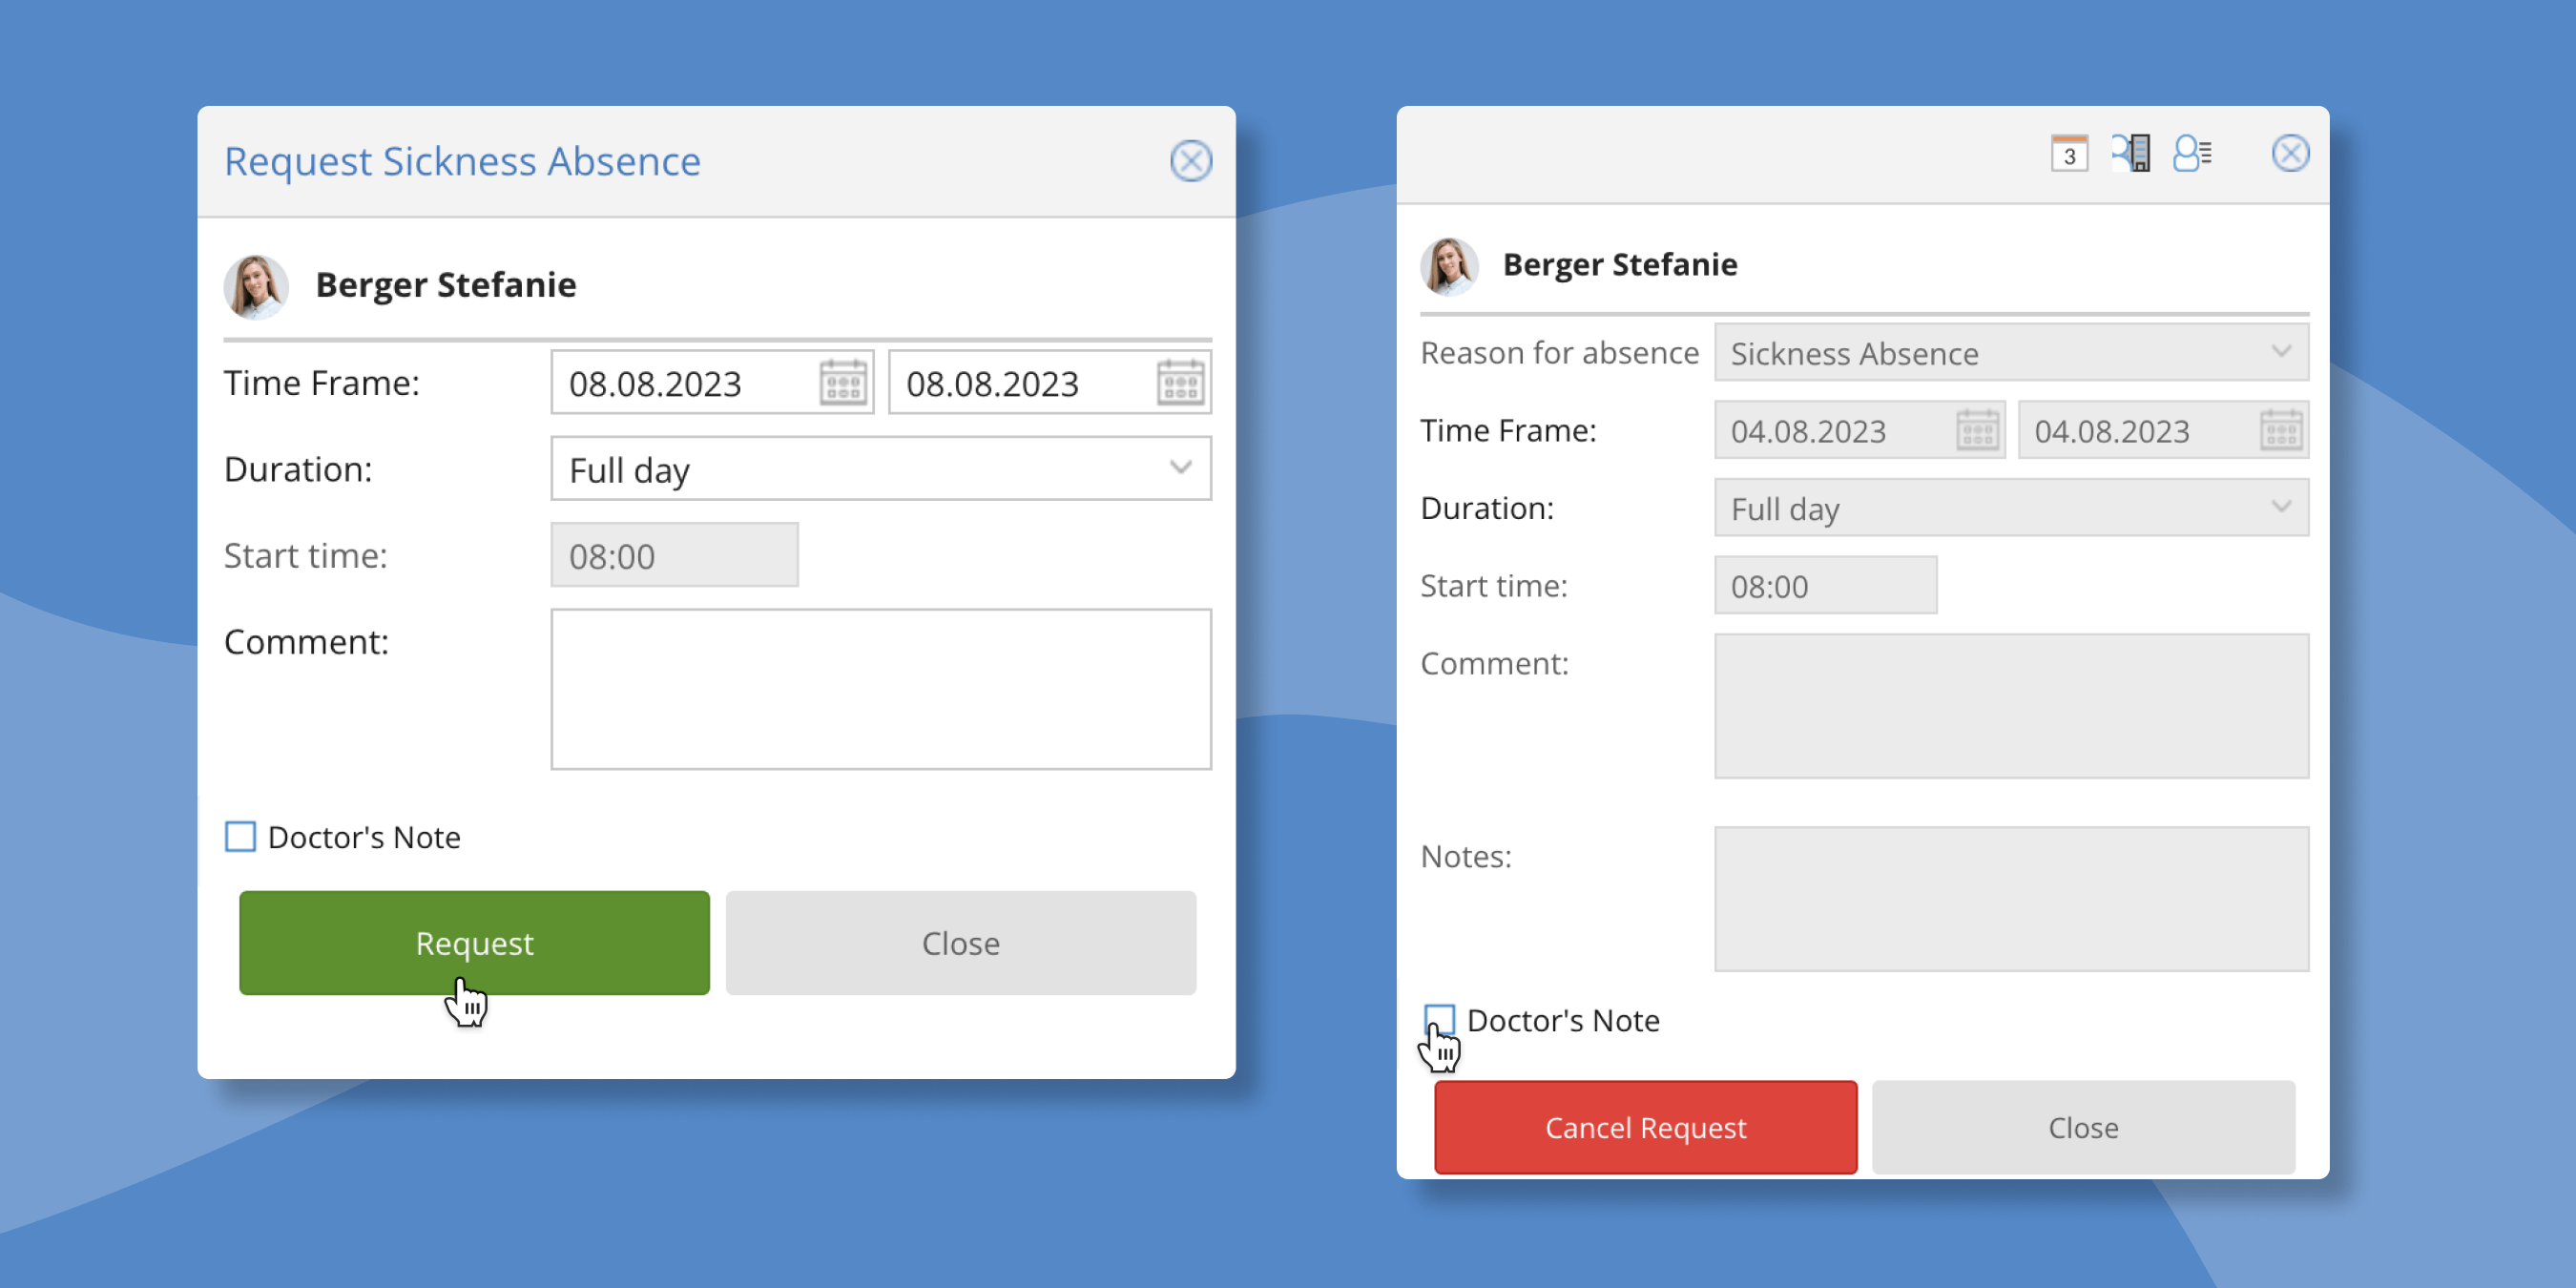Click the notification badge number icon
Viewport: 2576px width, 1288px height.
(x=2068, y=153)
